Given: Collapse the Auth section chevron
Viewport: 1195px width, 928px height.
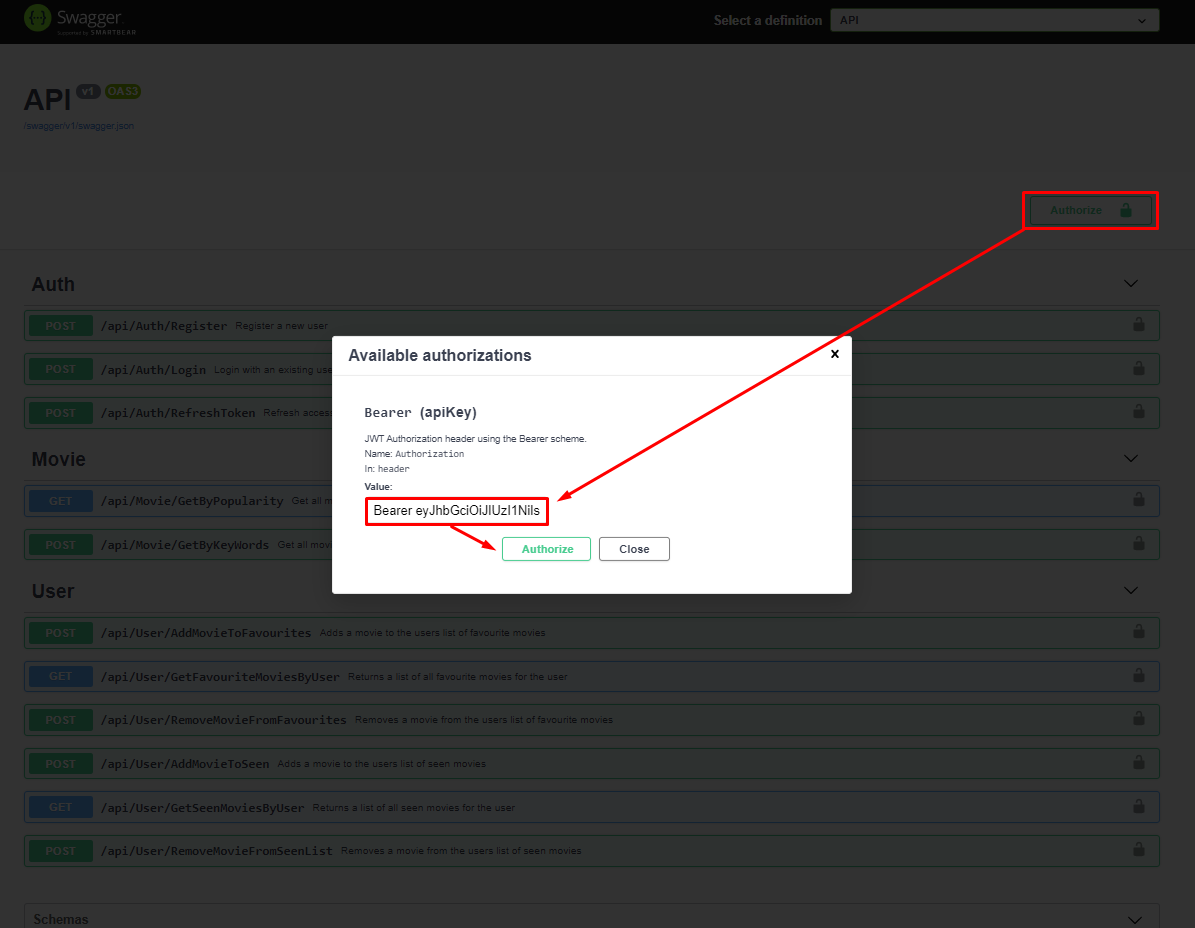Looking at the screenshot, I should pyautogui.click(x=1131, y=283).
